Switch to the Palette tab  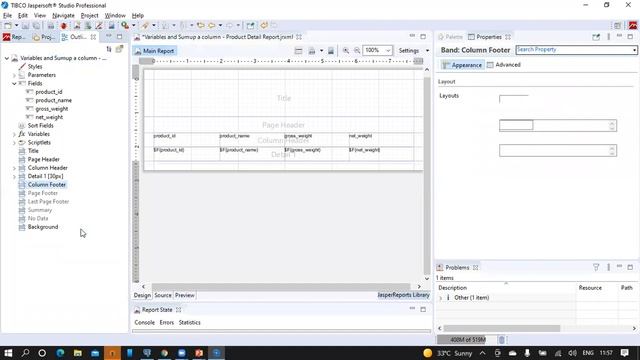point(451,37)
